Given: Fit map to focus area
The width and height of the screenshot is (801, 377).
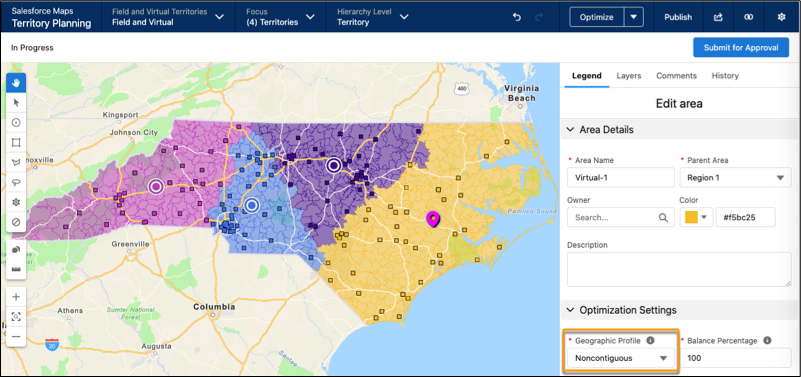Looking at the screenshot, I should 16,317.
